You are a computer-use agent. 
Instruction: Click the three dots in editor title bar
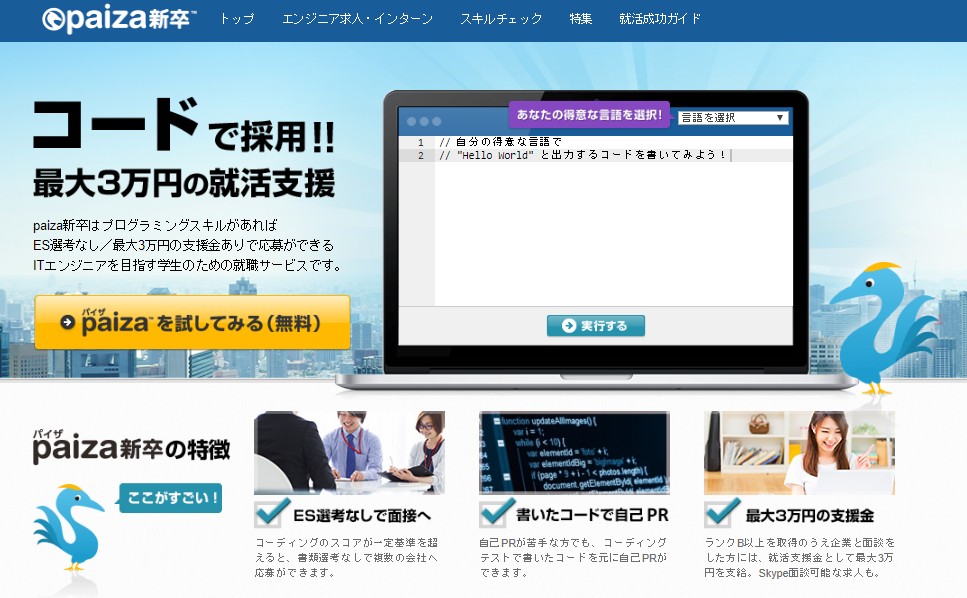pos(424,121)
